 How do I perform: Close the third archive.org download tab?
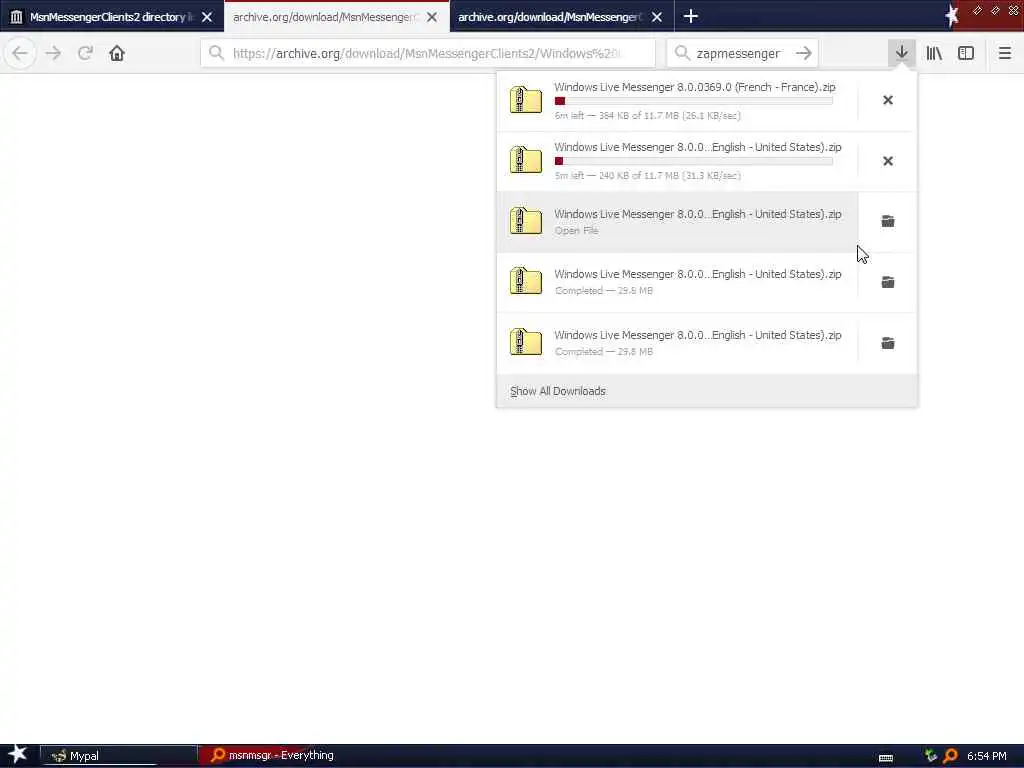tap(657, 17)
